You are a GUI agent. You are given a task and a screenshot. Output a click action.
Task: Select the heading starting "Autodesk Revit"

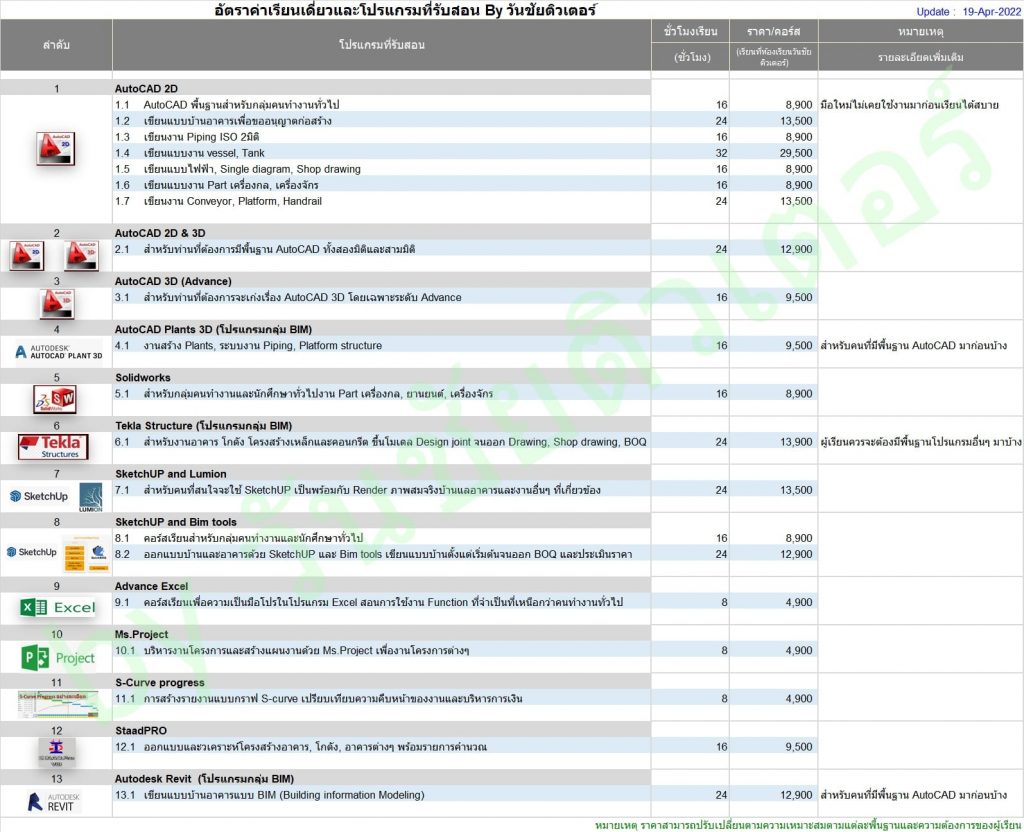click(x=204, y=779)
